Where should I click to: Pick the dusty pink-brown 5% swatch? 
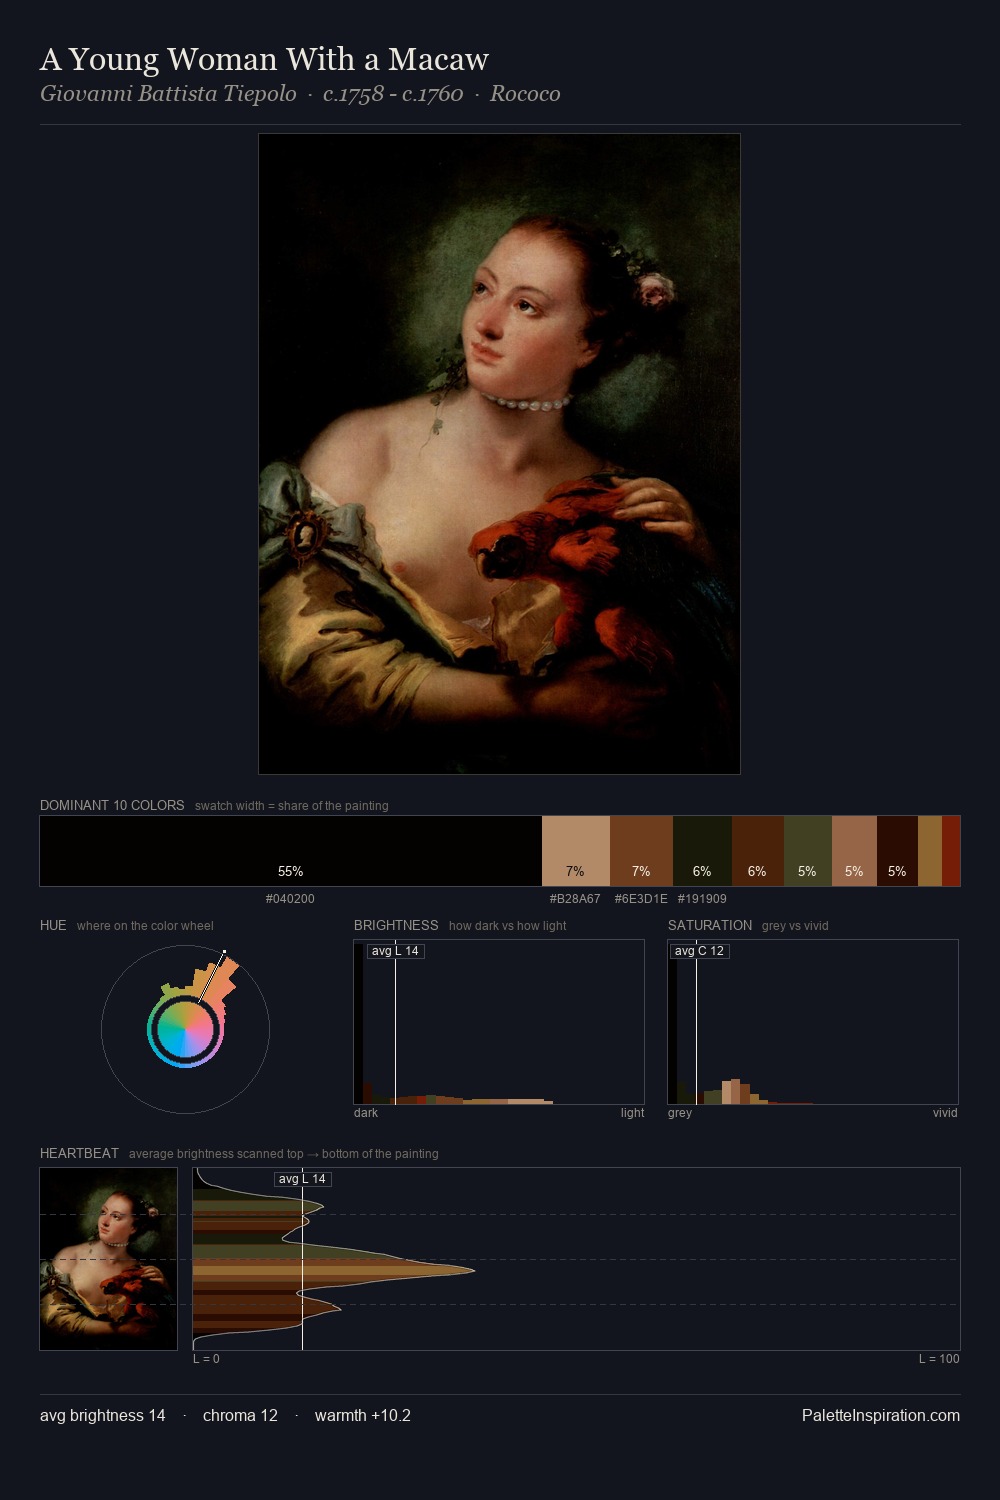tap(854, 851)
